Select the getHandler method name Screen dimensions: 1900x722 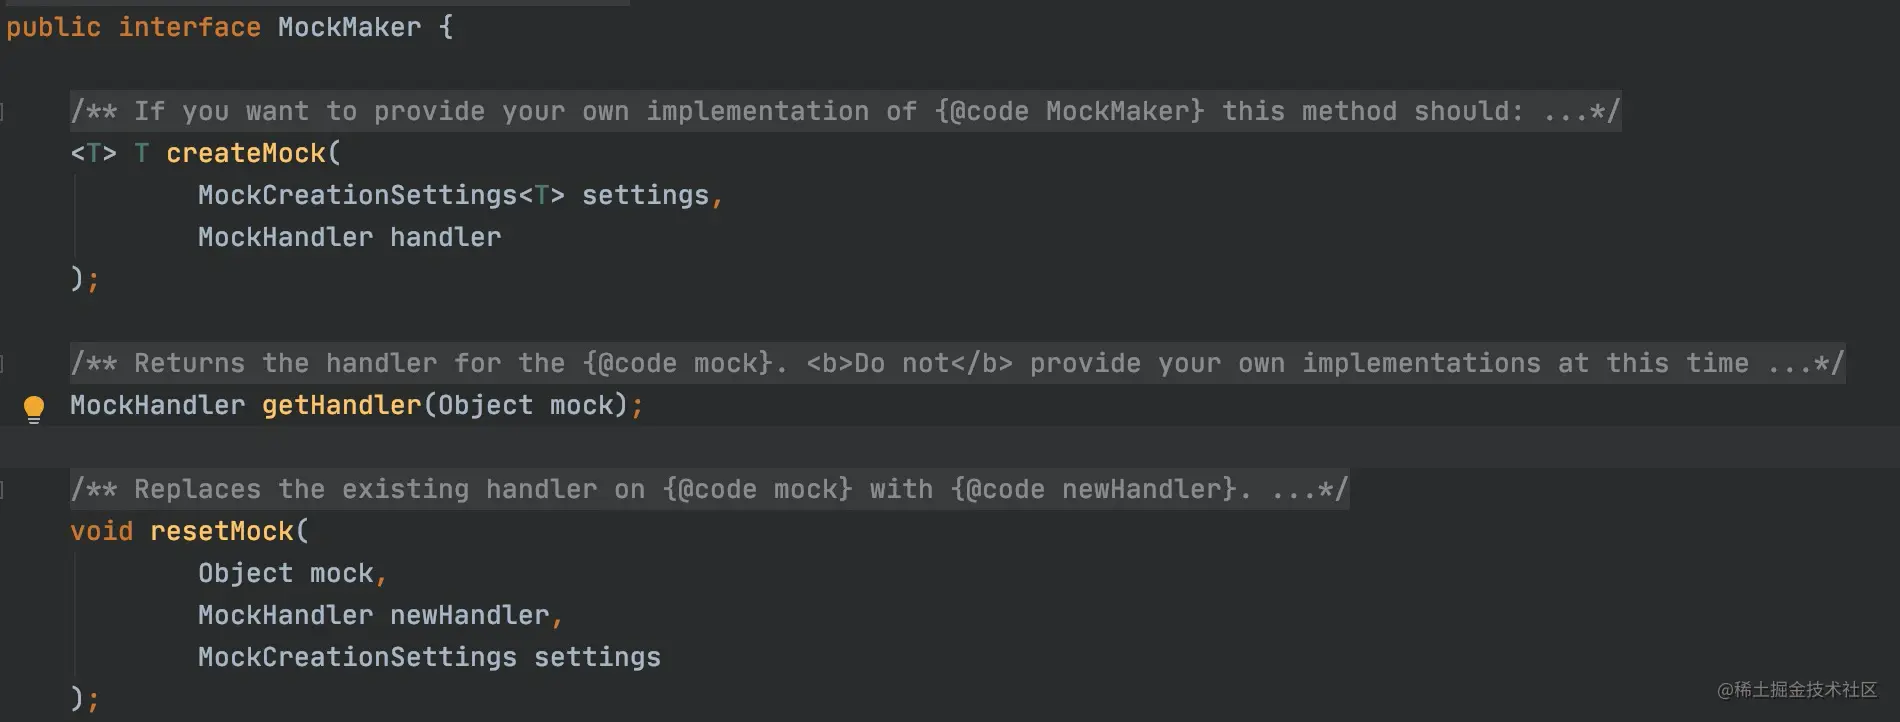[342, 406]
